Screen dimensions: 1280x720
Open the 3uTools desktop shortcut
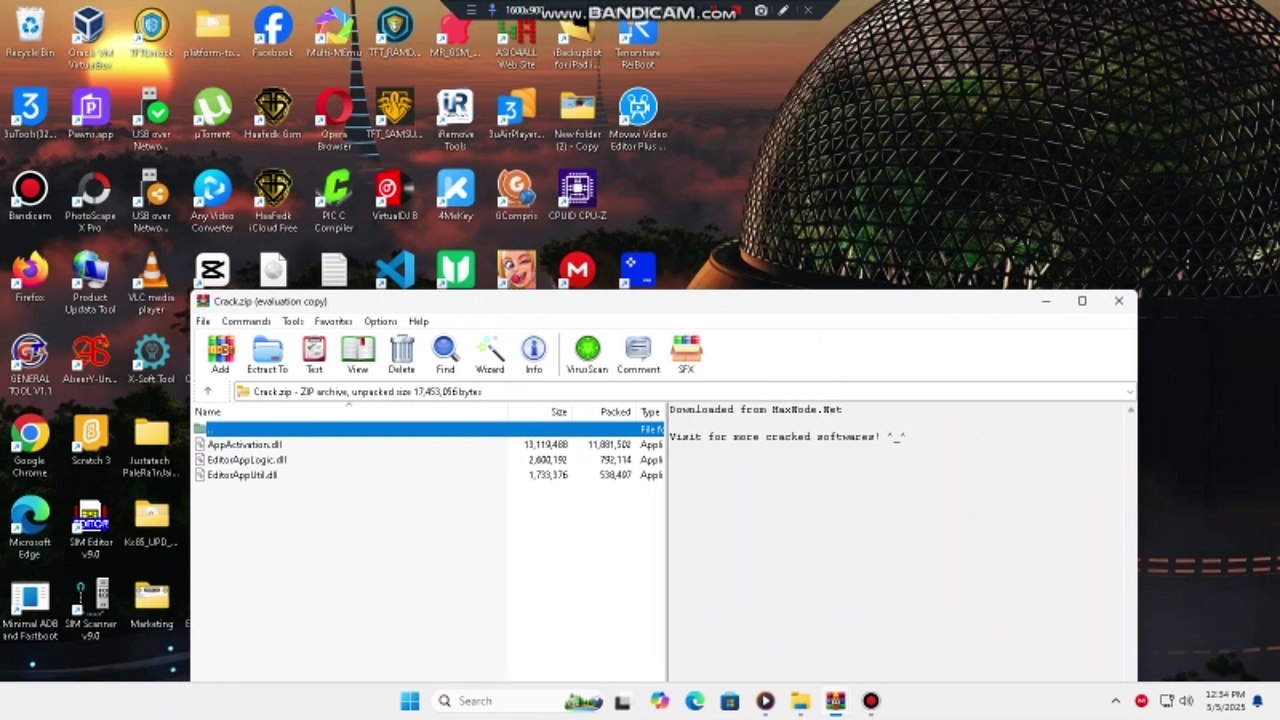point(30,114)
